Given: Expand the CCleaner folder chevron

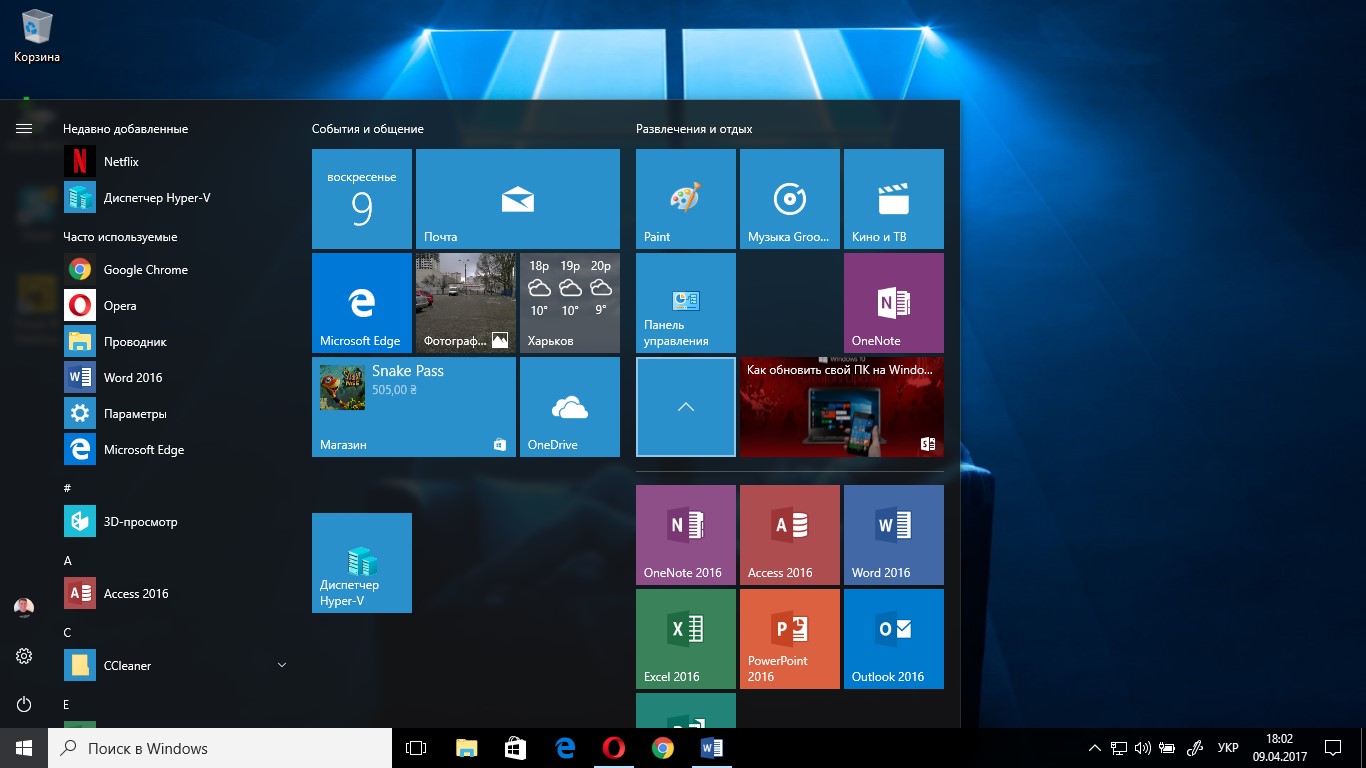Looking at the screenshot, I should point(282,665).
